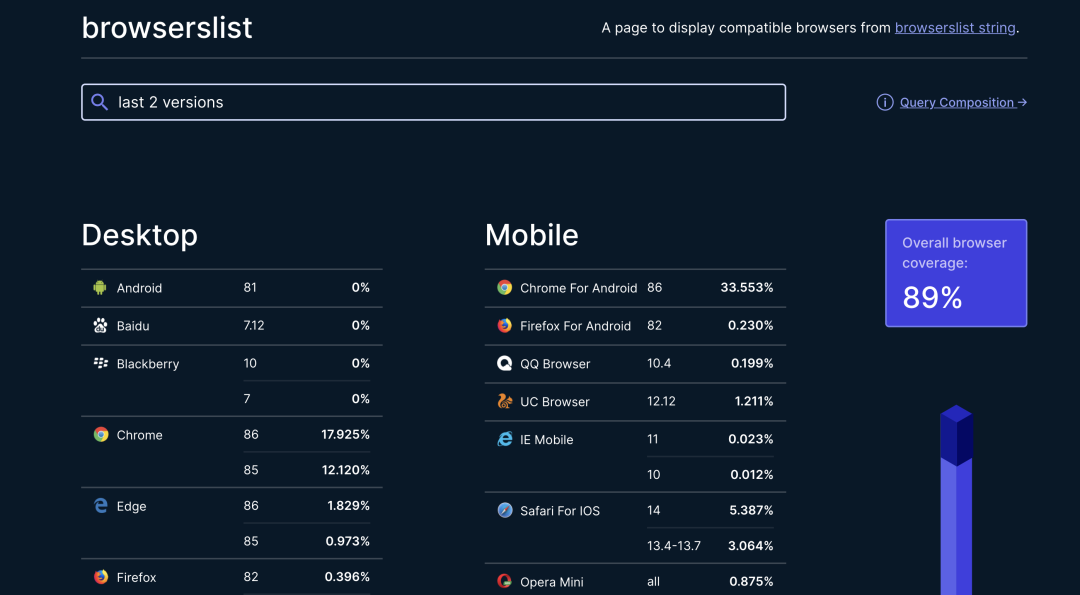The image size is (1080, 595).
Task: Click the Query Composition info icon
Action: pyautogui.click(x=885, y=102)
